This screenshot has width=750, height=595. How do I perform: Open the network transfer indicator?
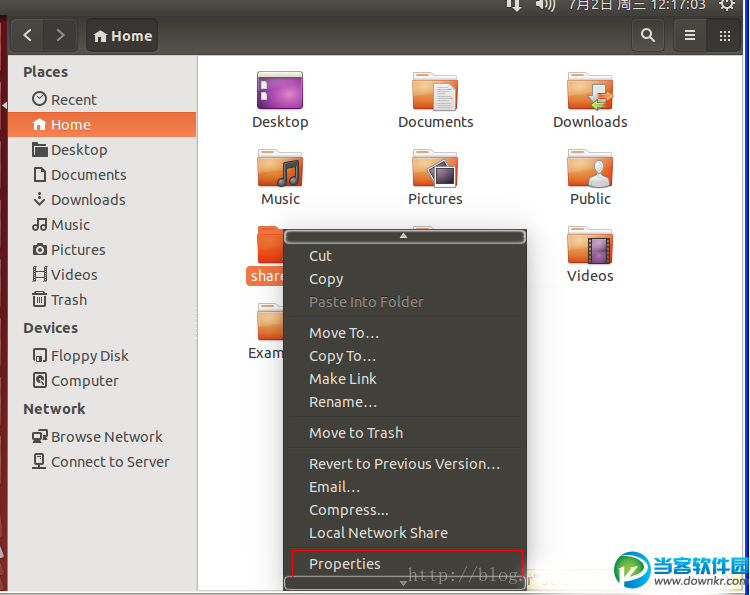(x=514, y=5)
